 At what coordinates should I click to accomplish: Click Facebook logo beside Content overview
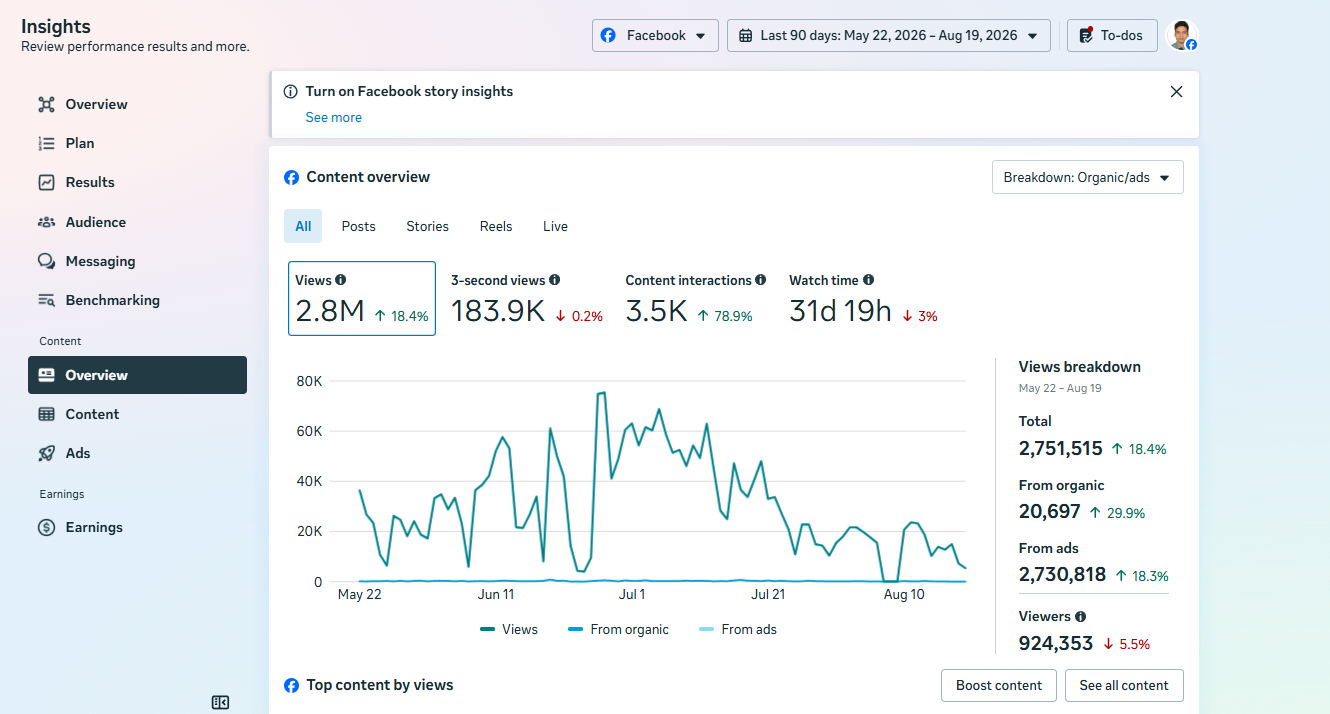[x=292, y=177]
